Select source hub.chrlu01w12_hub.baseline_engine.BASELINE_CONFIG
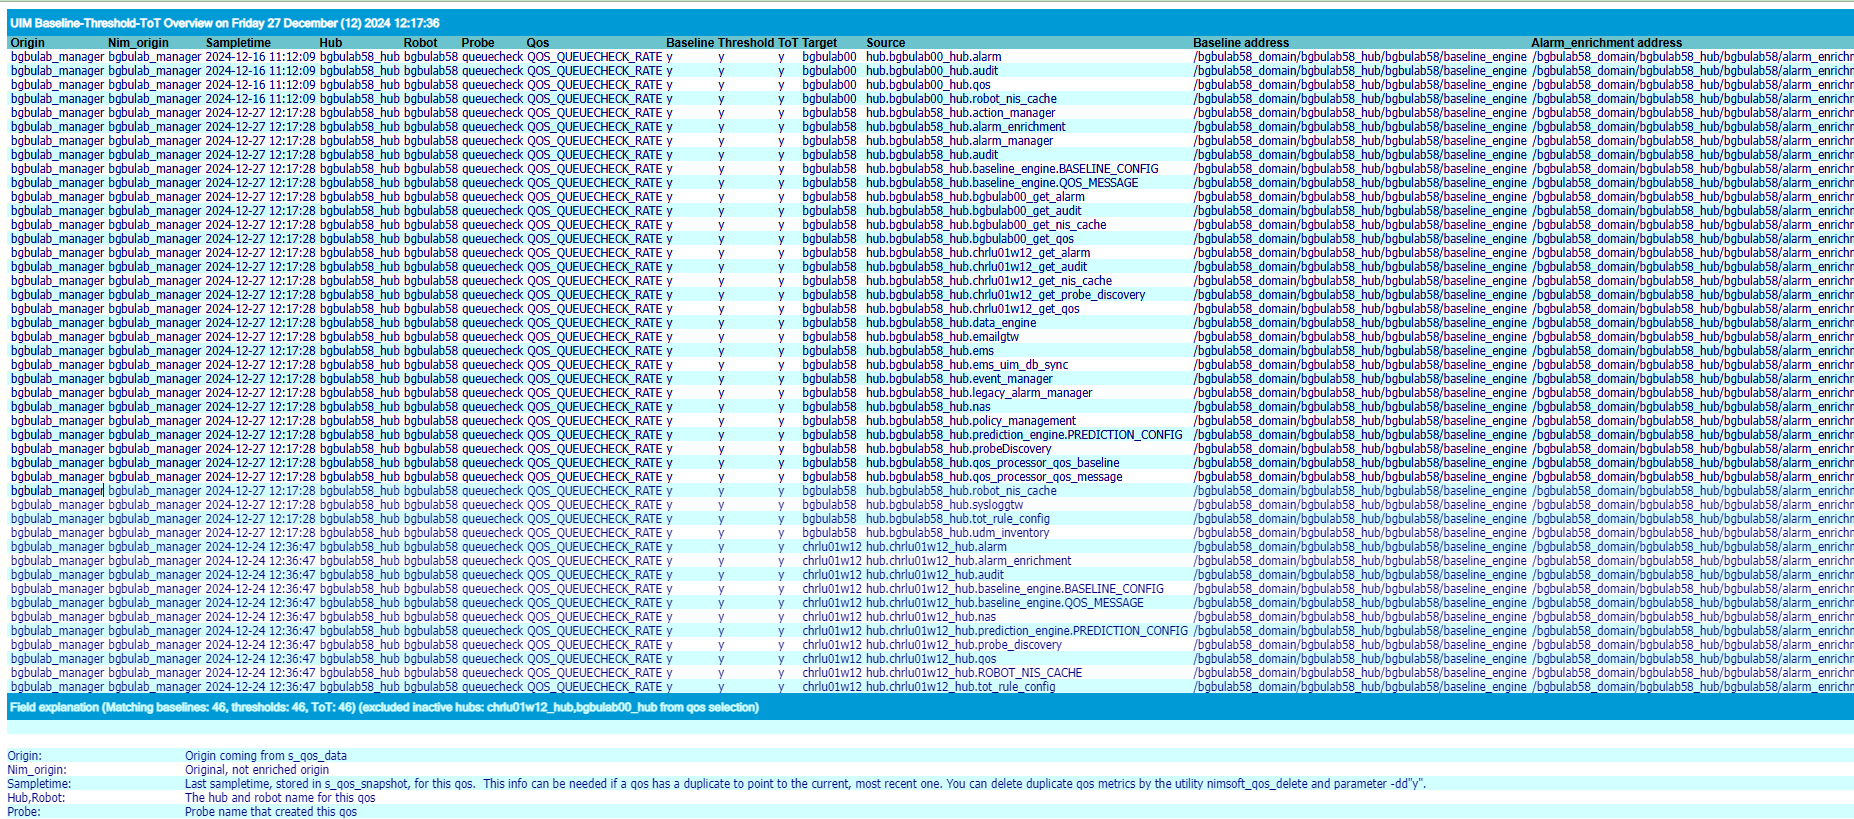 [1015, 589]
